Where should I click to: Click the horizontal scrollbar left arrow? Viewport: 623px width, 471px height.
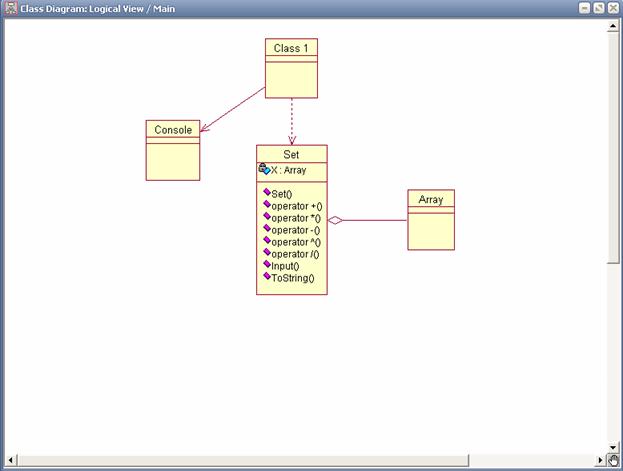[x=10, y=460]
